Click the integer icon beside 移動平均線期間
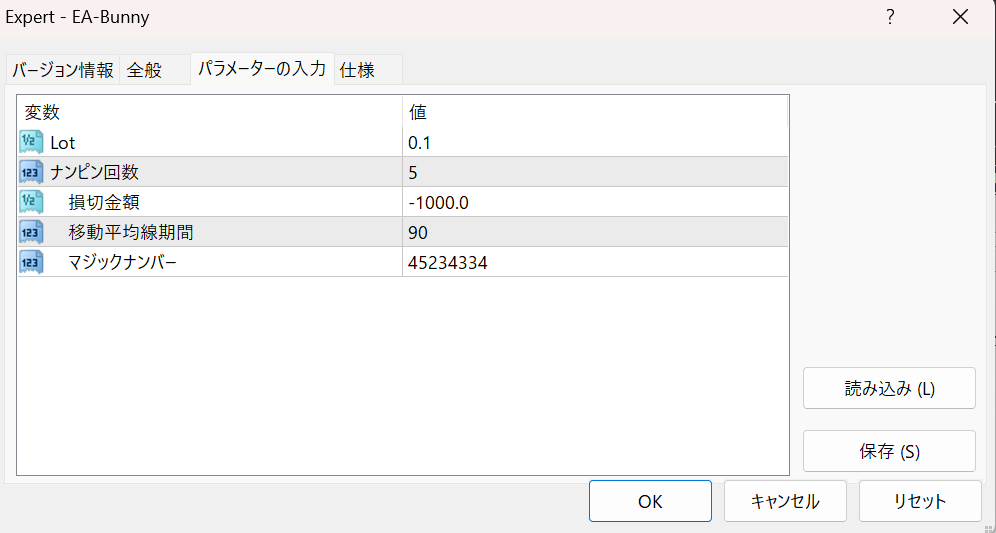 31,232
